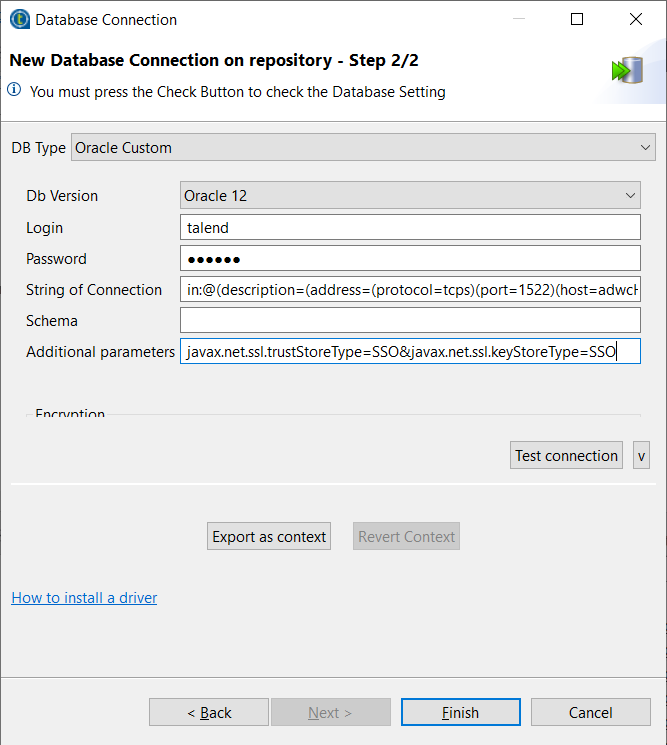Click Export as context
Image resolution: width=667 pixels, height=745 pixels.
click(x=269, y=537)
